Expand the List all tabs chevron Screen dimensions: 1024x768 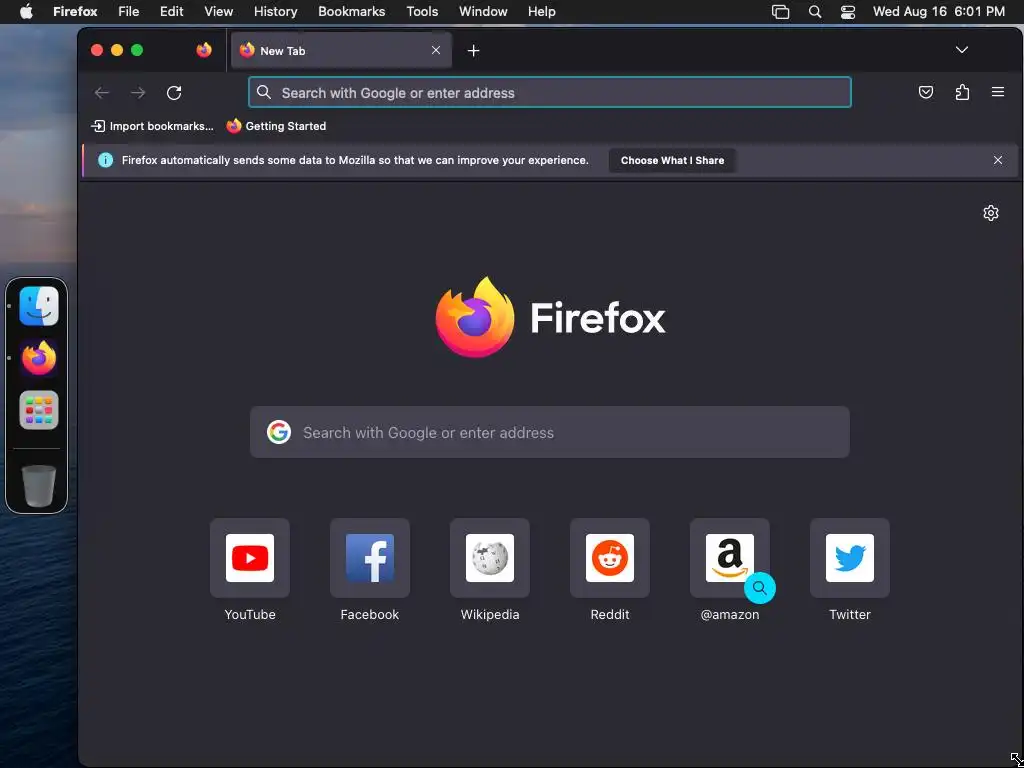961,50
